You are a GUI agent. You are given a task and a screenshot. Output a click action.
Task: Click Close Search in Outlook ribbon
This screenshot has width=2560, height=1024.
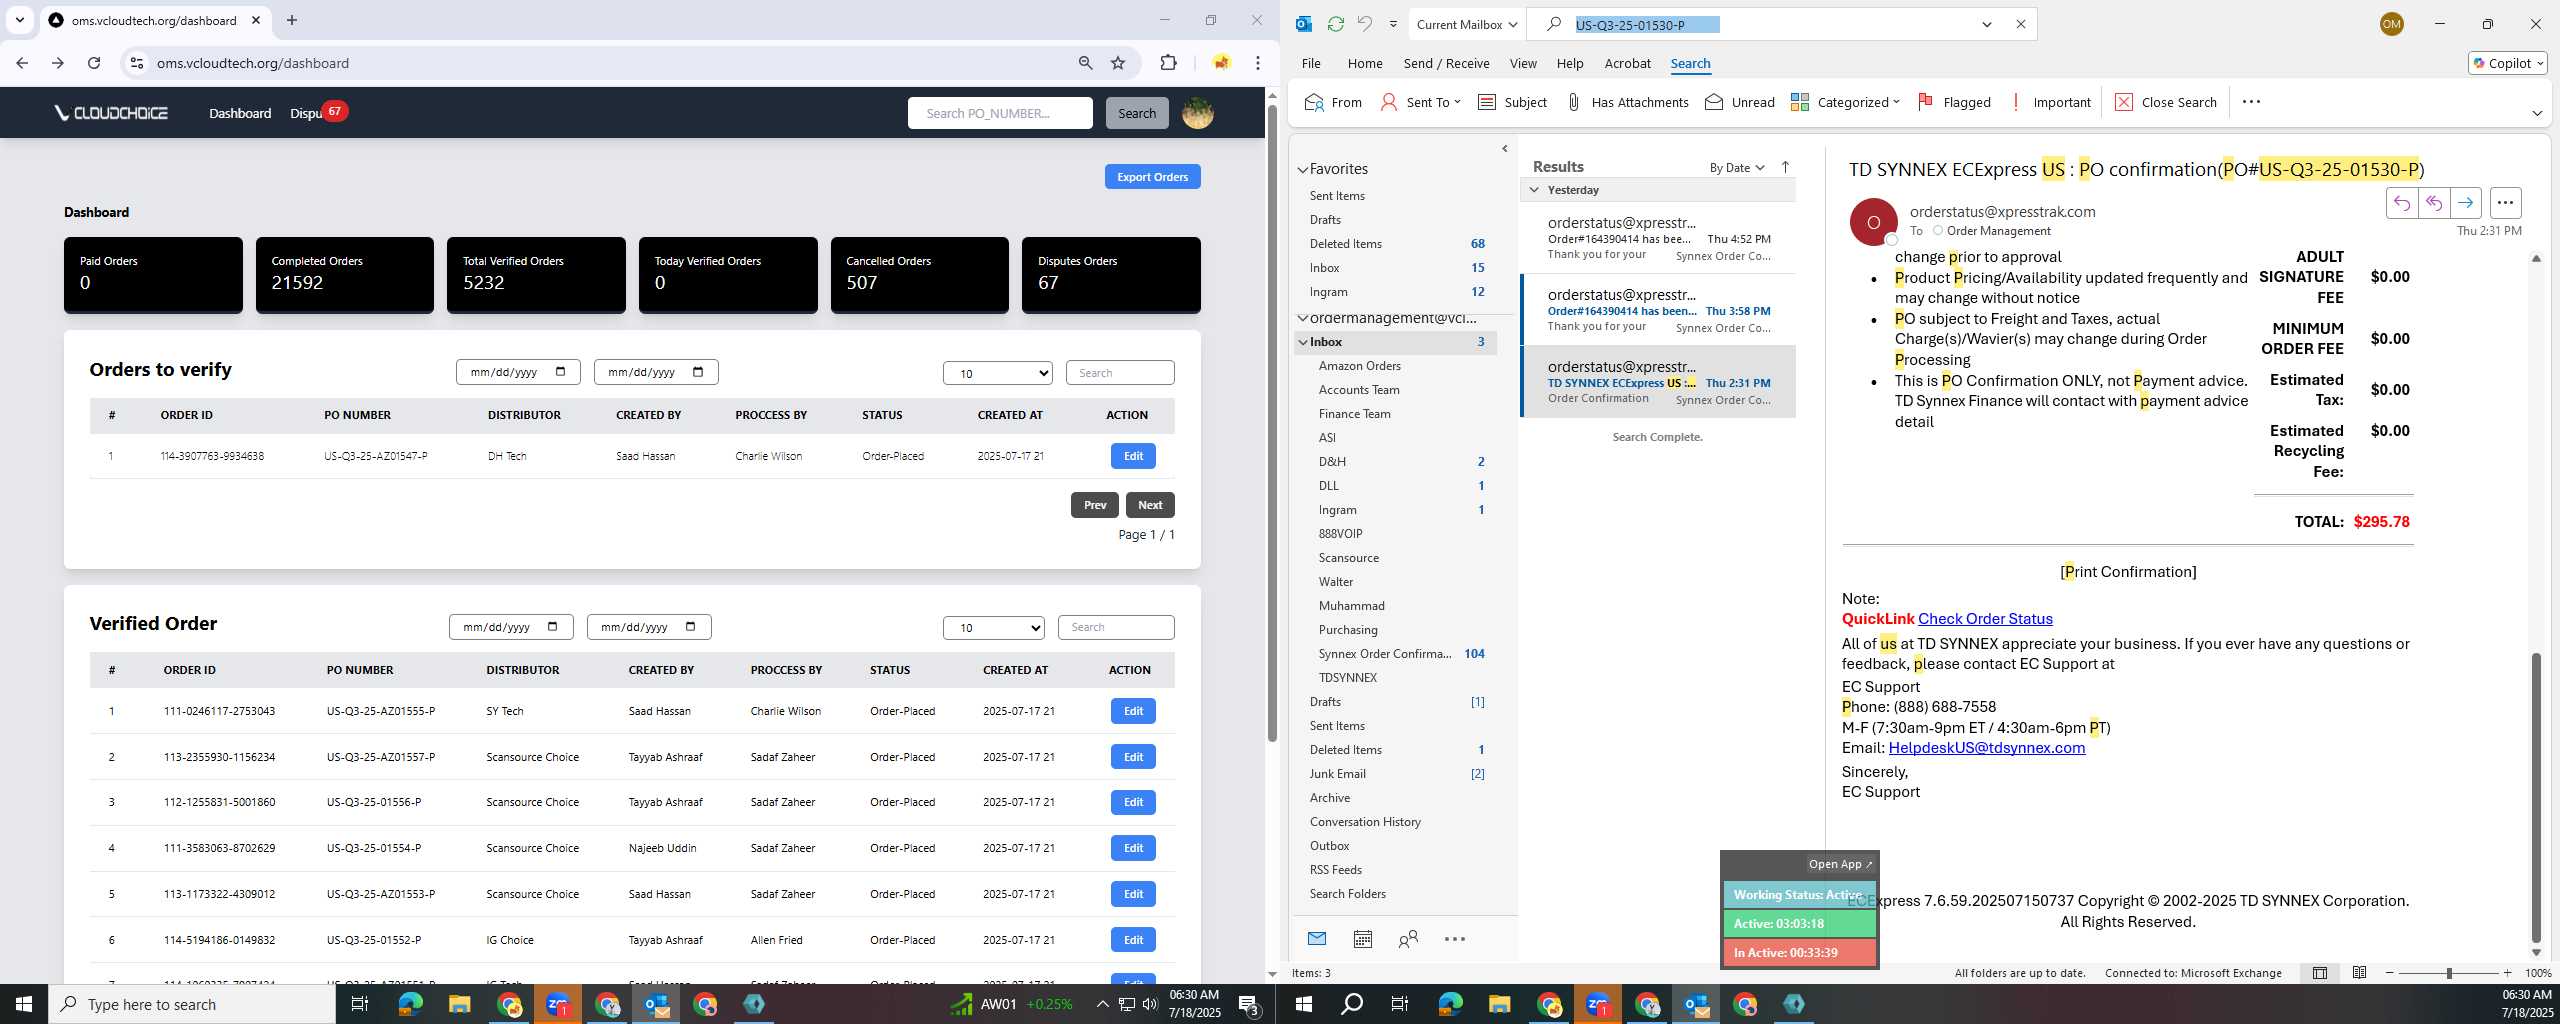2166,102
